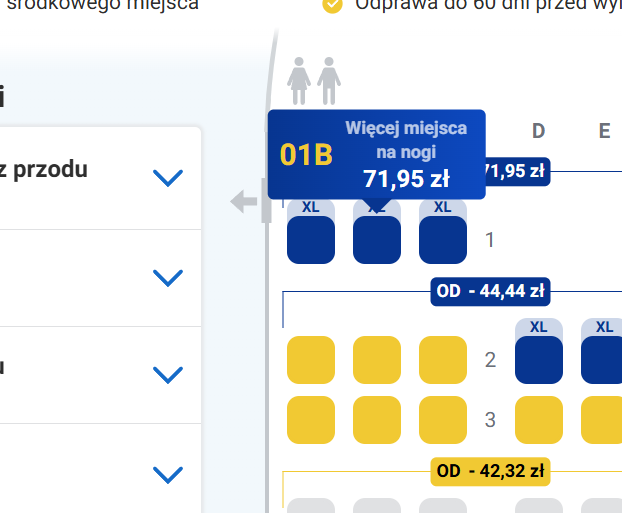Image resolution: width=622 pixels, height=513 pixels.
Task: Expand the last visible accordion chevron
Action: (x=168, y=473)
